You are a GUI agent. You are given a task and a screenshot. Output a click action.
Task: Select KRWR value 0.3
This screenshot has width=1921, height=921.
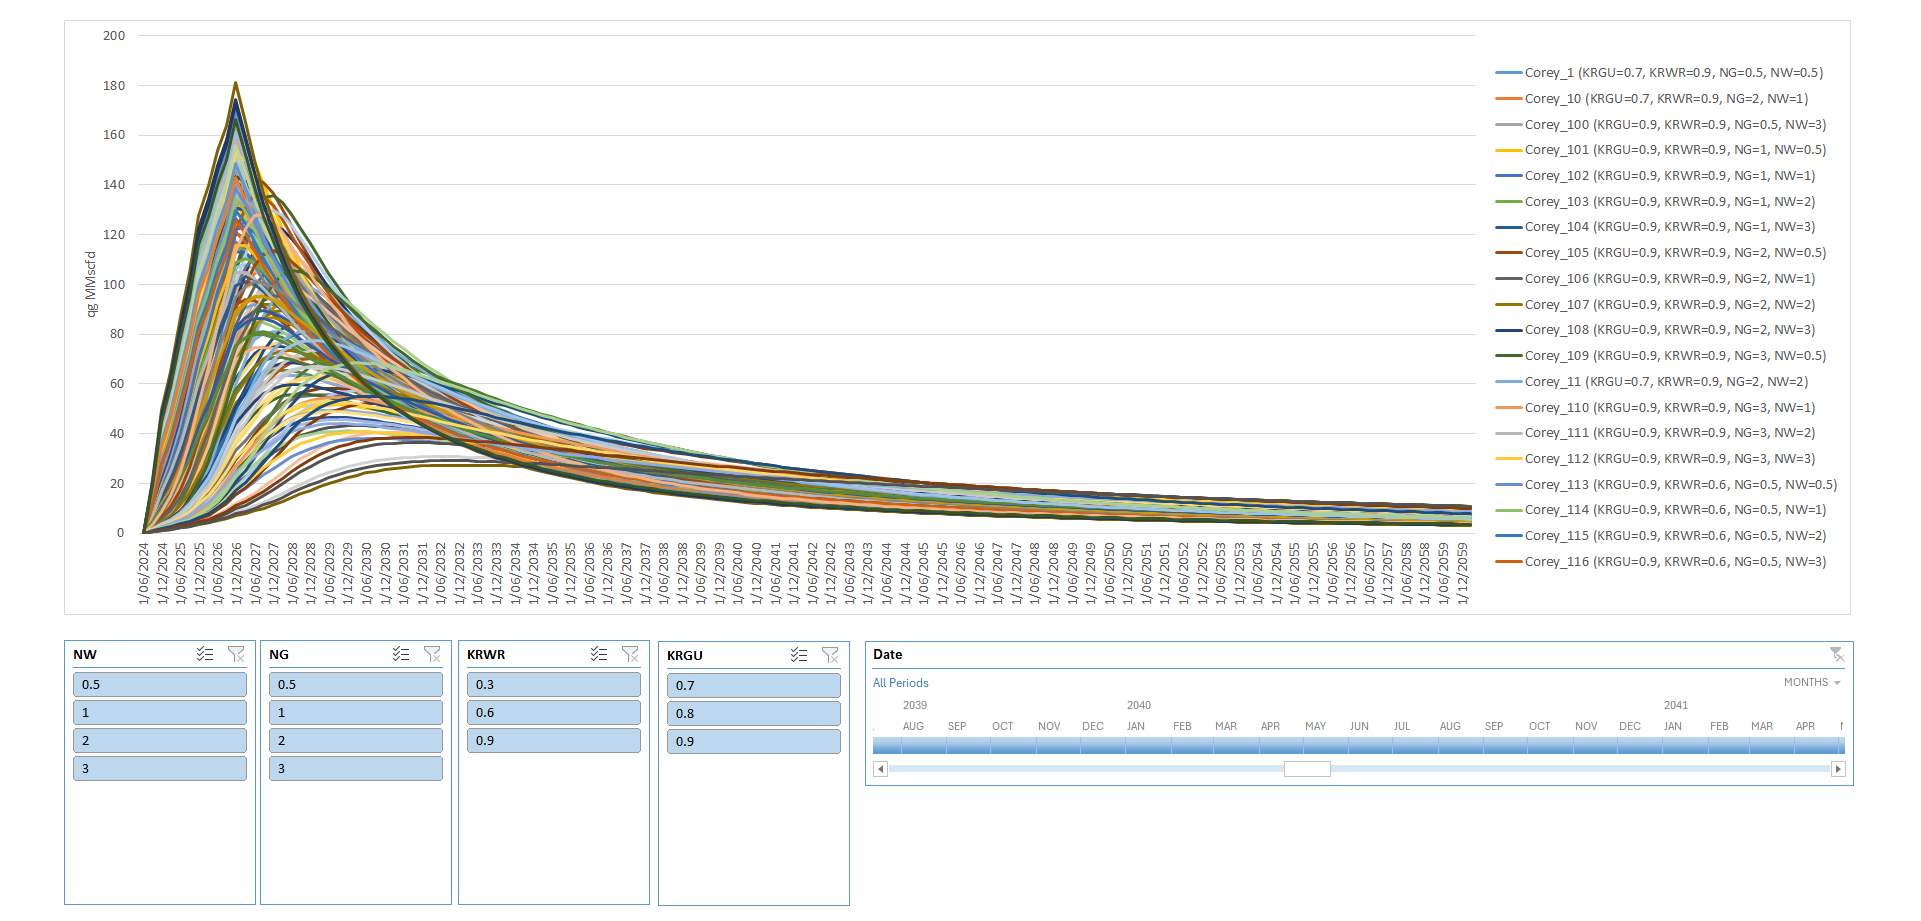click(554, 684)
